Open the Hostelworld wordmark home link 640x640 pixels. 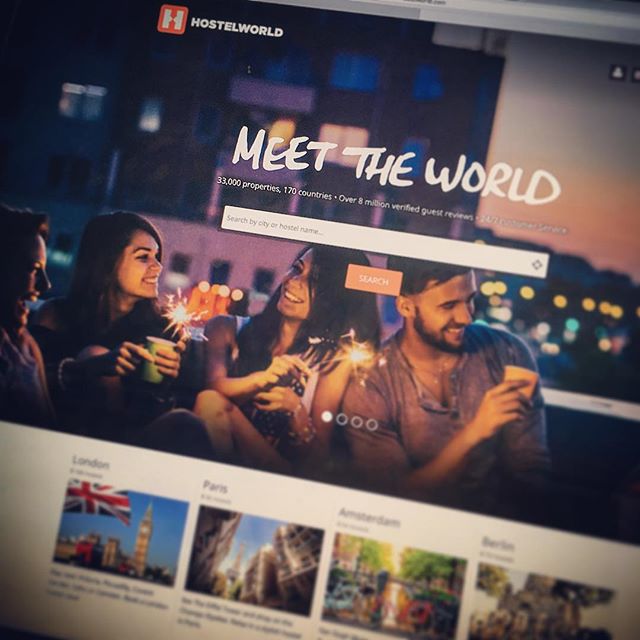point(237,27)
